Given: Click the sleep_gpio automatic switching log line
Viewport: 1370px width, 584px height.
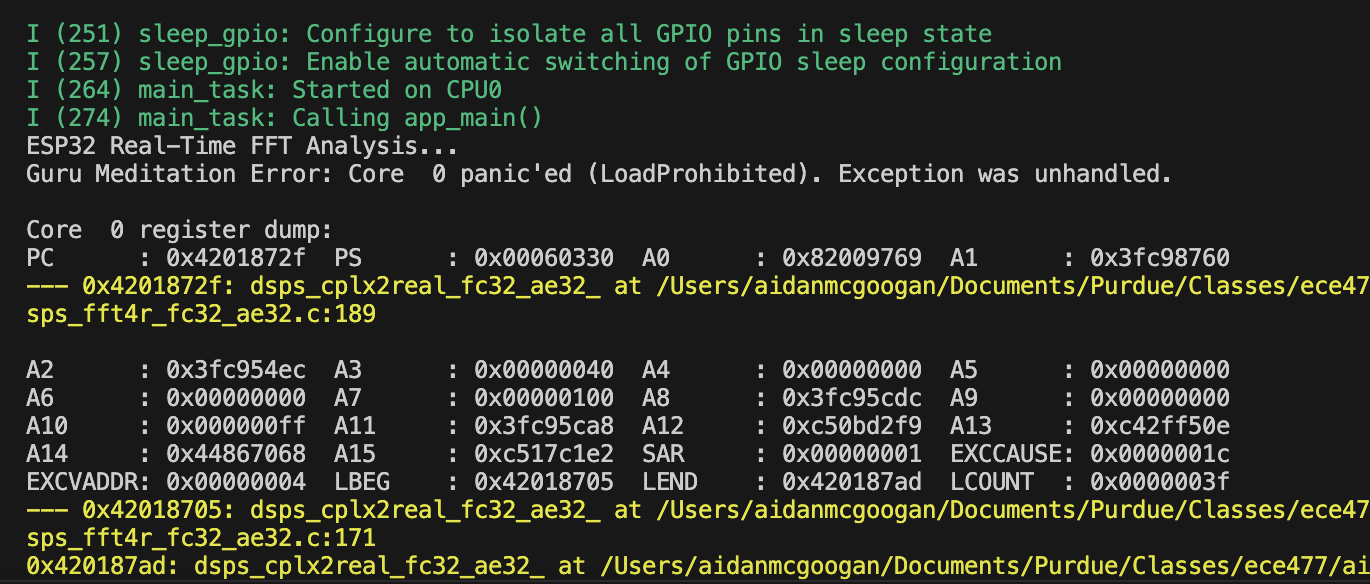Looking at the screenshot, I should (544, 62).
